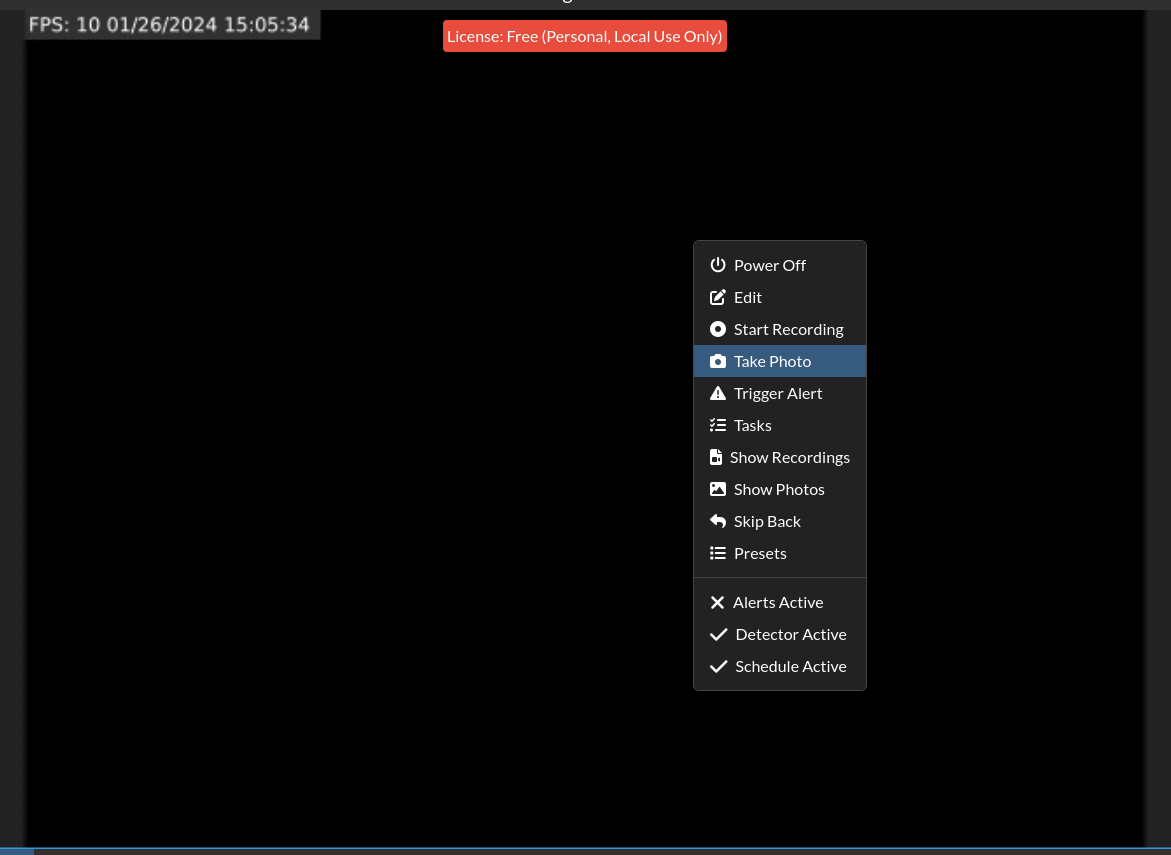The width and height of the screenshot is (1171, 855).
Task: Toggle the Schedule Active option
Action: tap(780, 667)
